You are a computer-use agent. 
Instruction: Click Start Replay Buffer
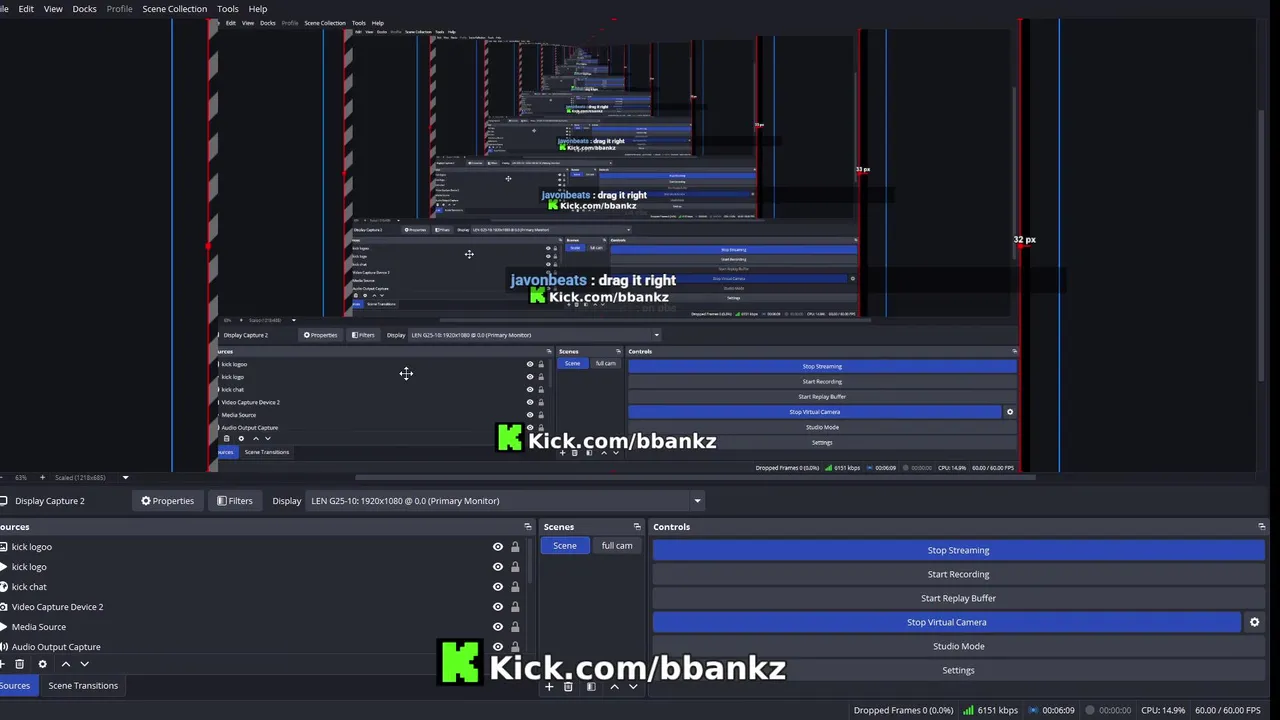click(x=958, y=598)
